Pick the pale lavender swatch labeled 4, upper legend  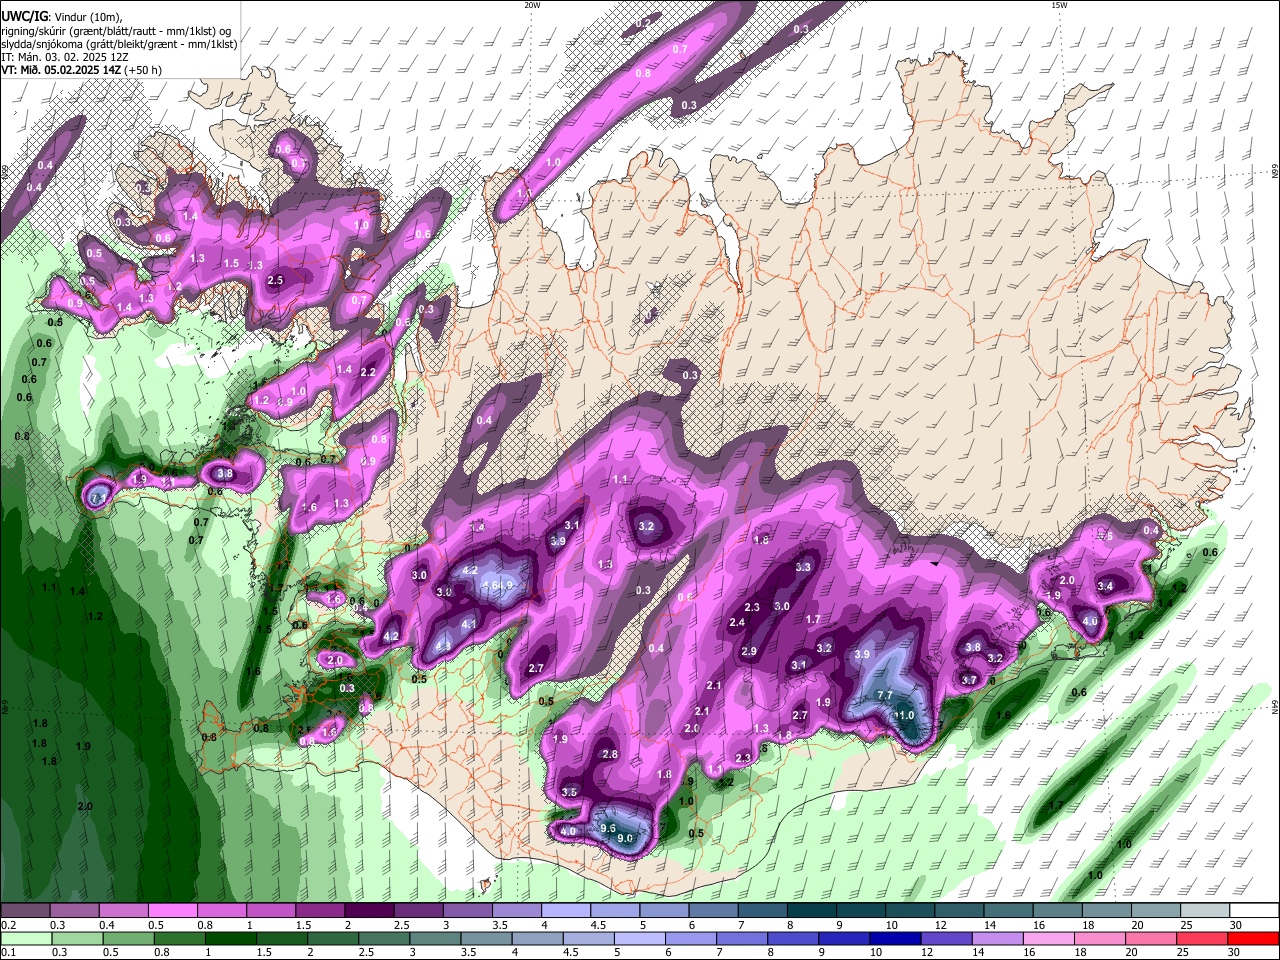(x=565, y=911)
